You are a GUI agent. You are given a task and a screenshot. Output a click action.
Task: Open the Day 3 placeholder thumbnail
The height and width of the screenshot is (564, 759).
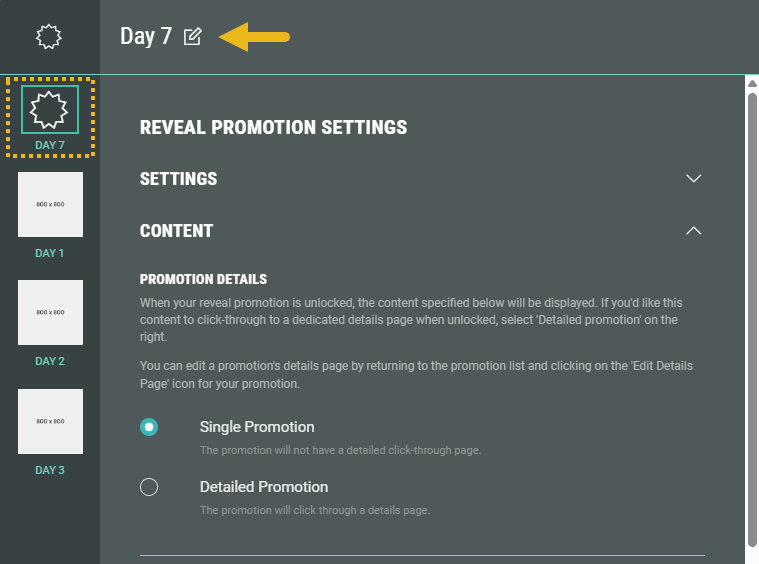pos(50,421)
